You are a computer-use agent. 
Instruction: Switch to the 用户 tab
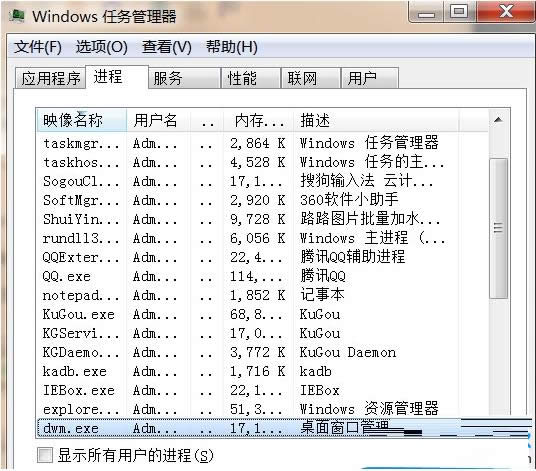point(370,78)
